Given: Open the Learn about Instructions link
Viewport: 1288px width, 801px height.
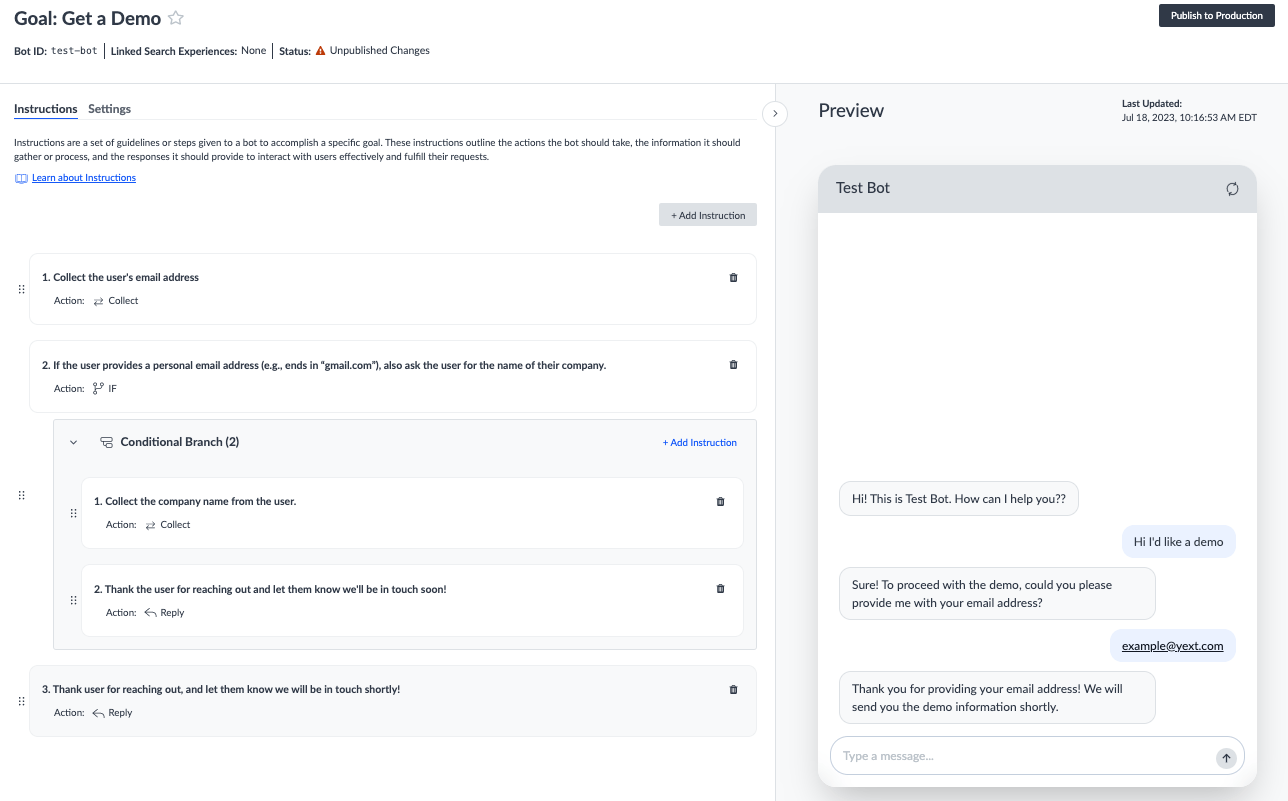Looking at the screenshot, I should (x=84, y=178).
